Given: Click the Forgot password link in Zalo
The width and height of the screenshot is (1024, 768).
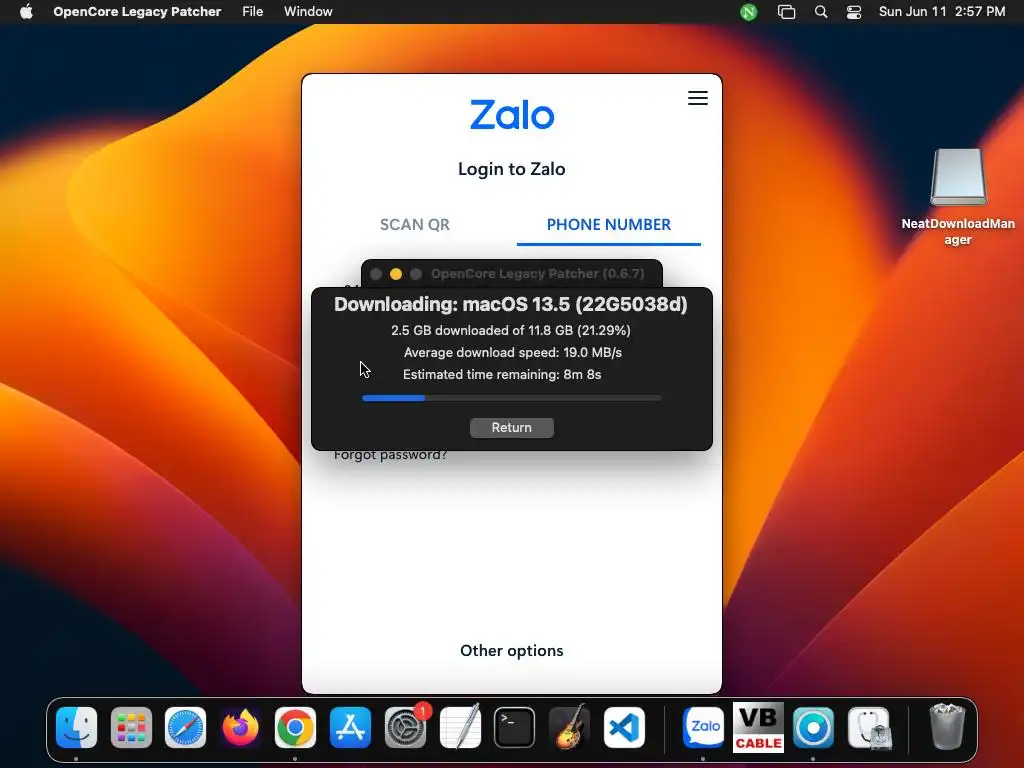Looking at the screenshot, I should click(391, 455).
